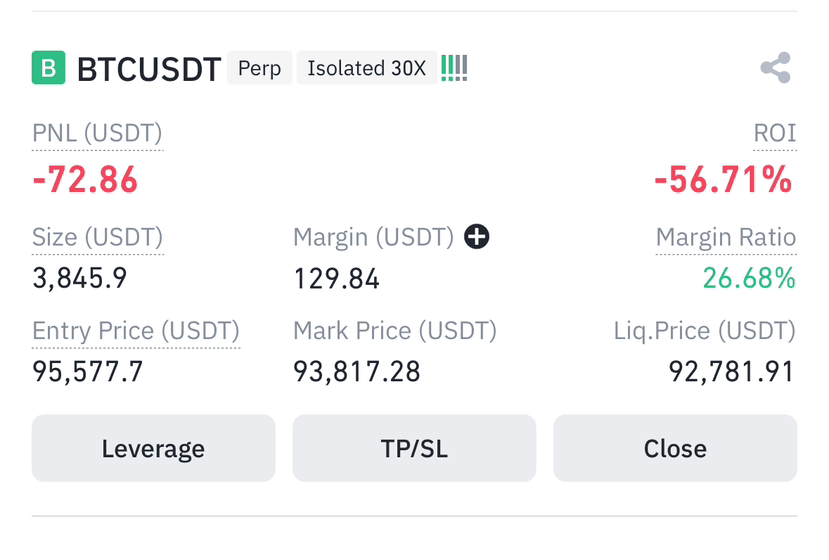Tap the ROI label for details
829x560 pixels.
pos(775,133)
